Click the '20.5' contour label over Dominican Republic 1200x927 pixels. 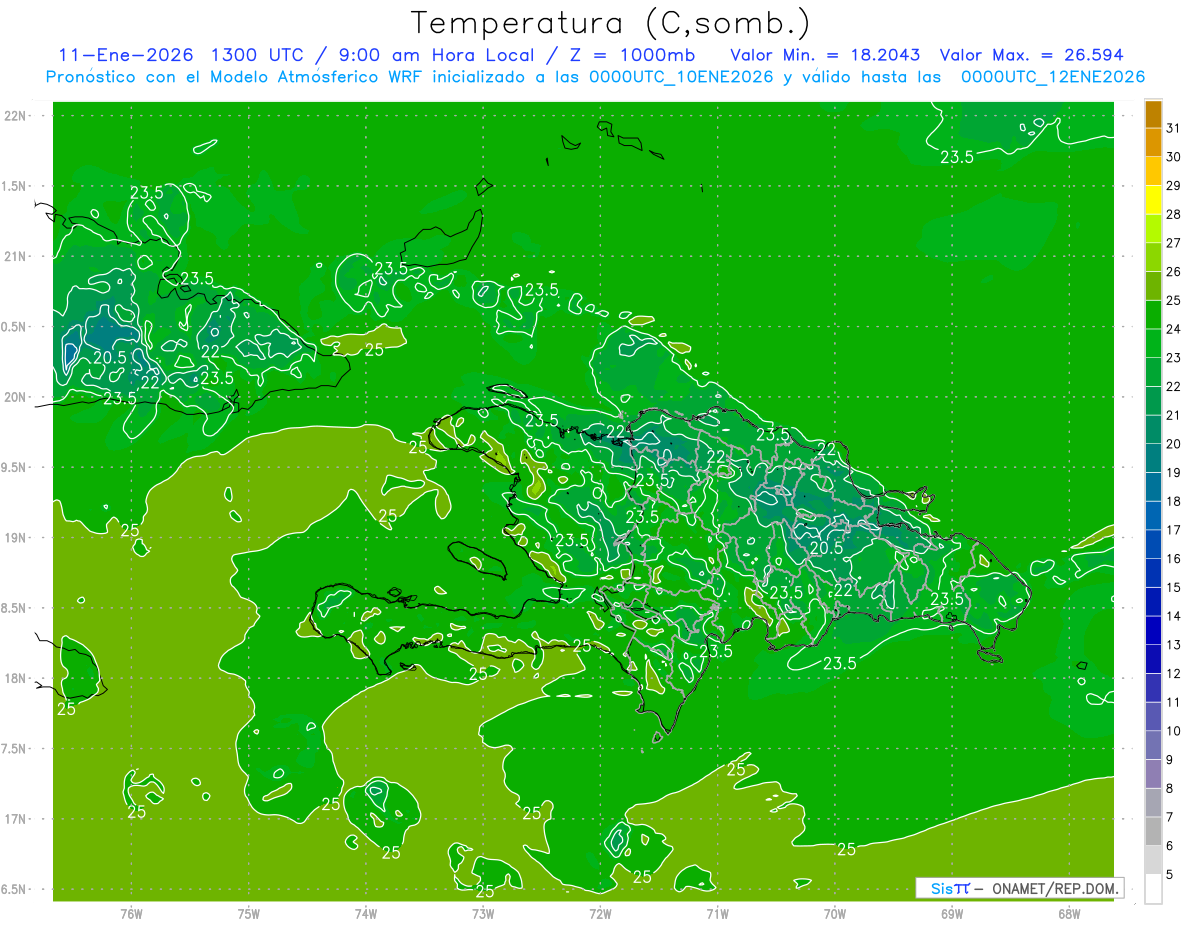pyautogui.click(x=826, y=549)
